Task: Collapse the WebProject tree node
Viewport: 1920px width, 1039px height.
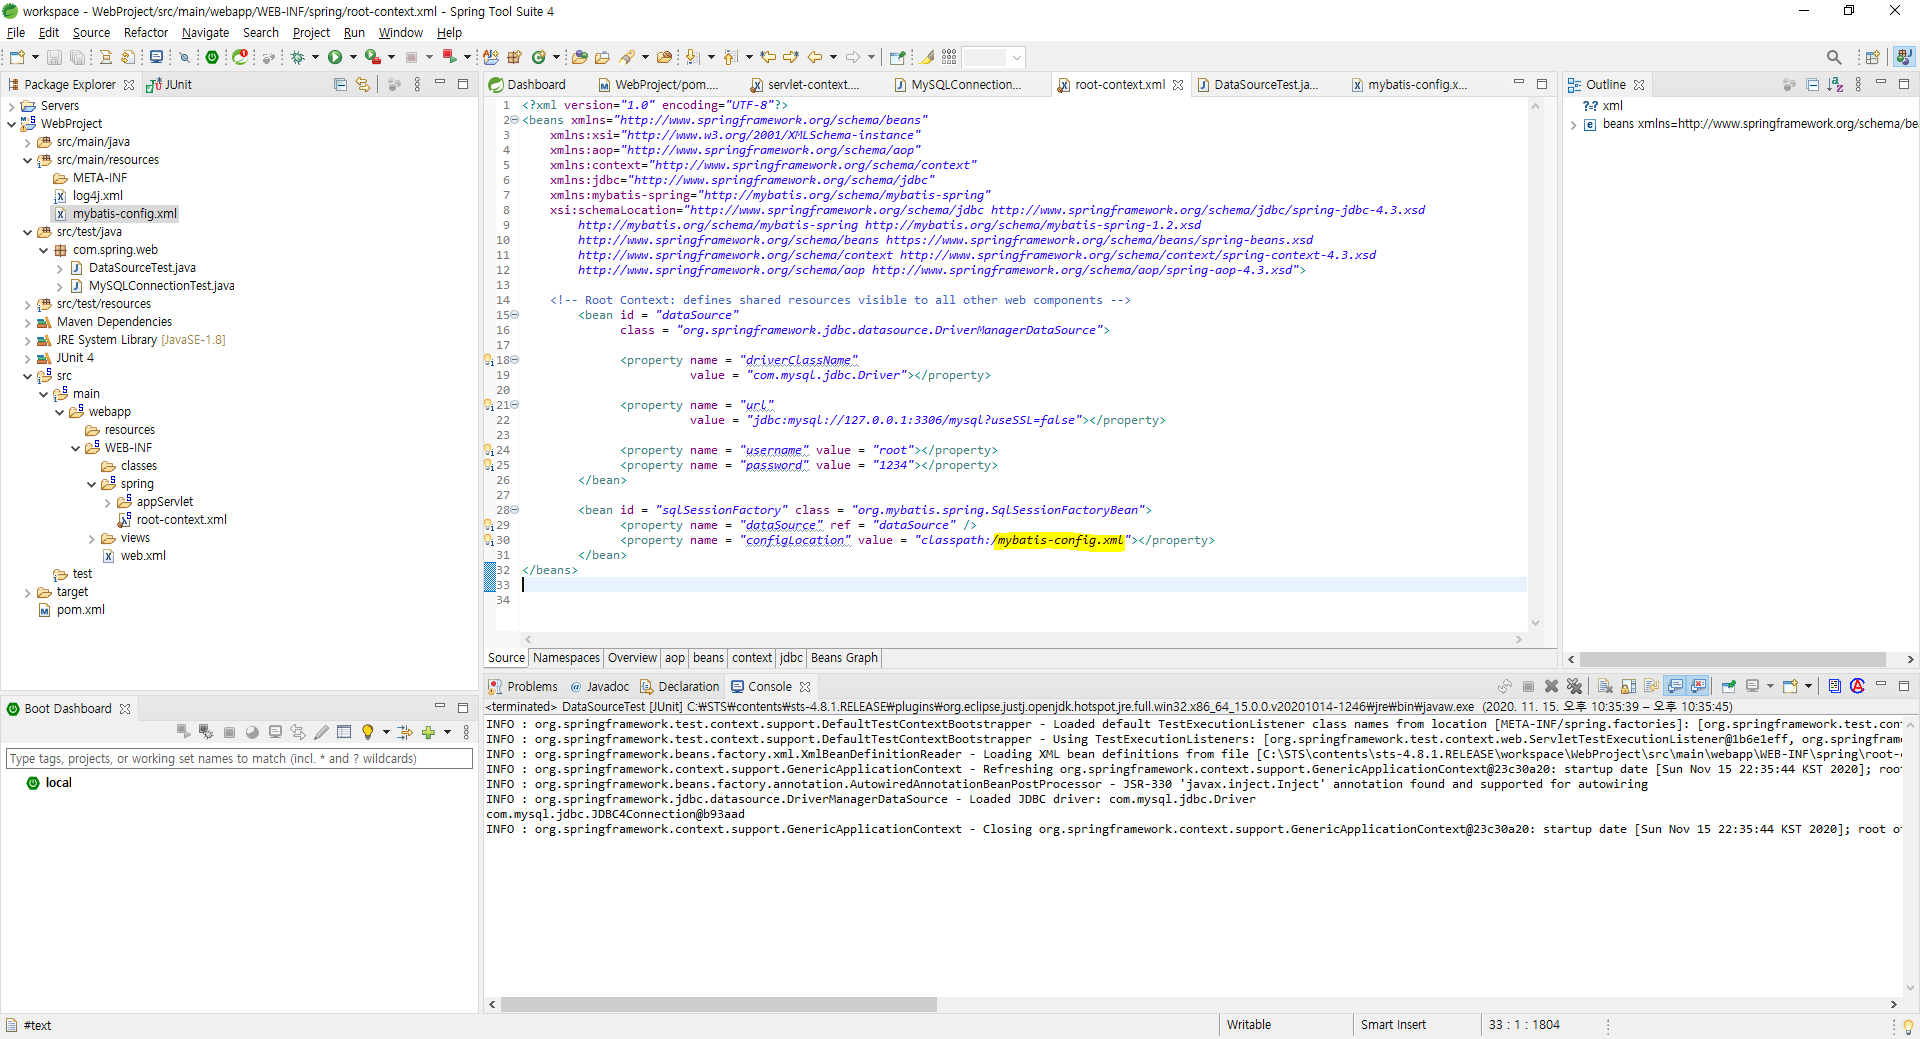Action: click(x=12, y=124)
